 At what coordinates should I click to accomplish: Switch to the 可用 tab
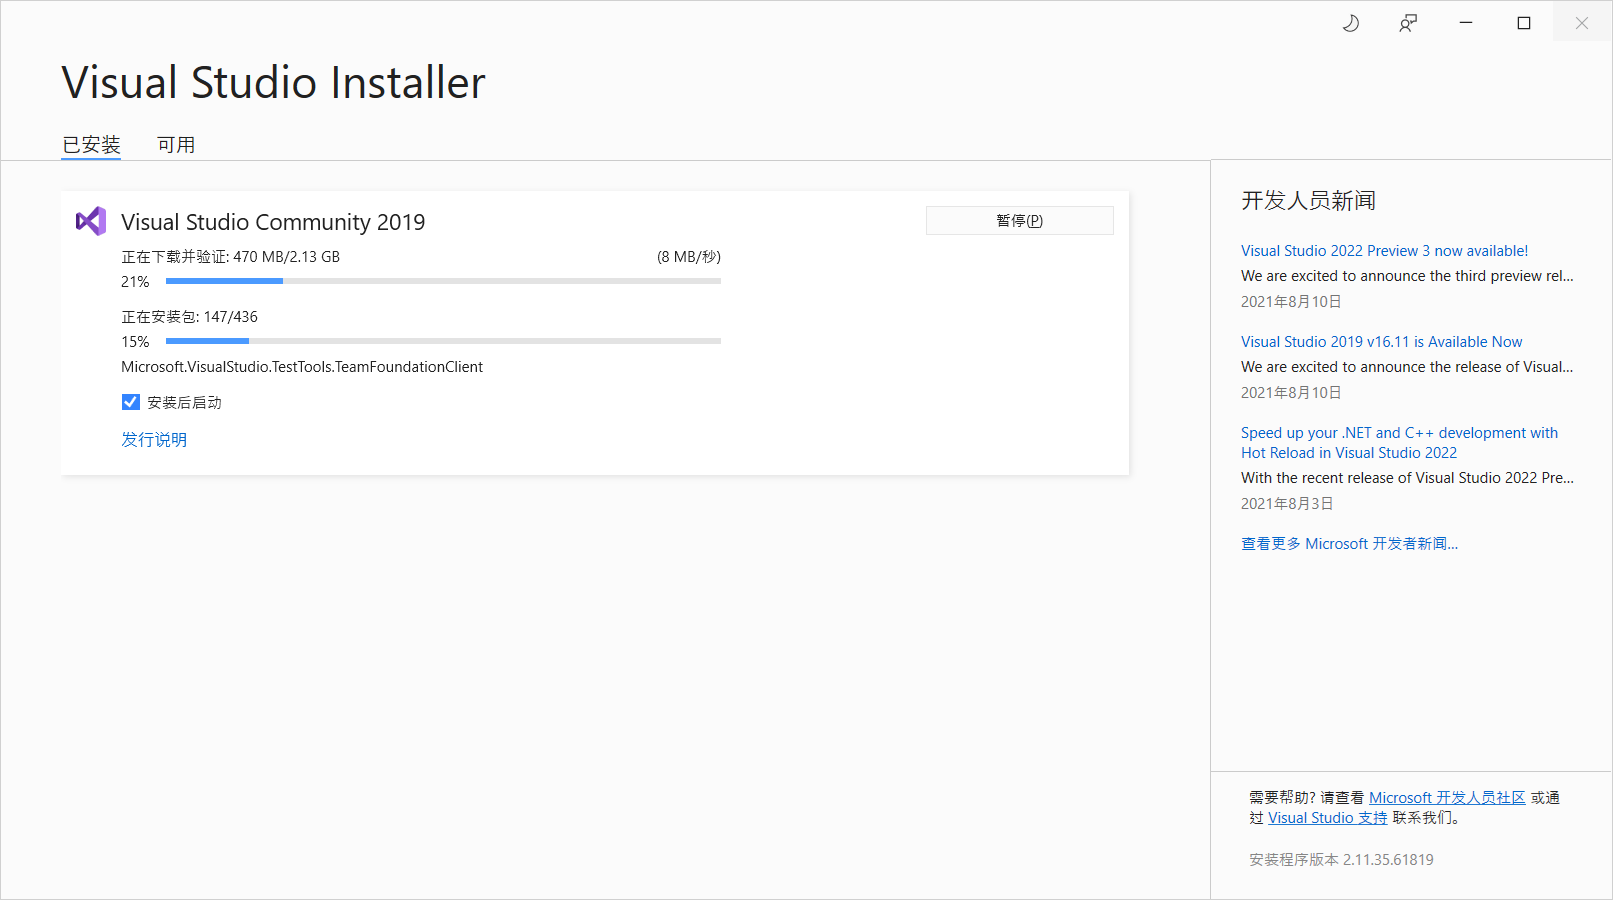point(176,145)
